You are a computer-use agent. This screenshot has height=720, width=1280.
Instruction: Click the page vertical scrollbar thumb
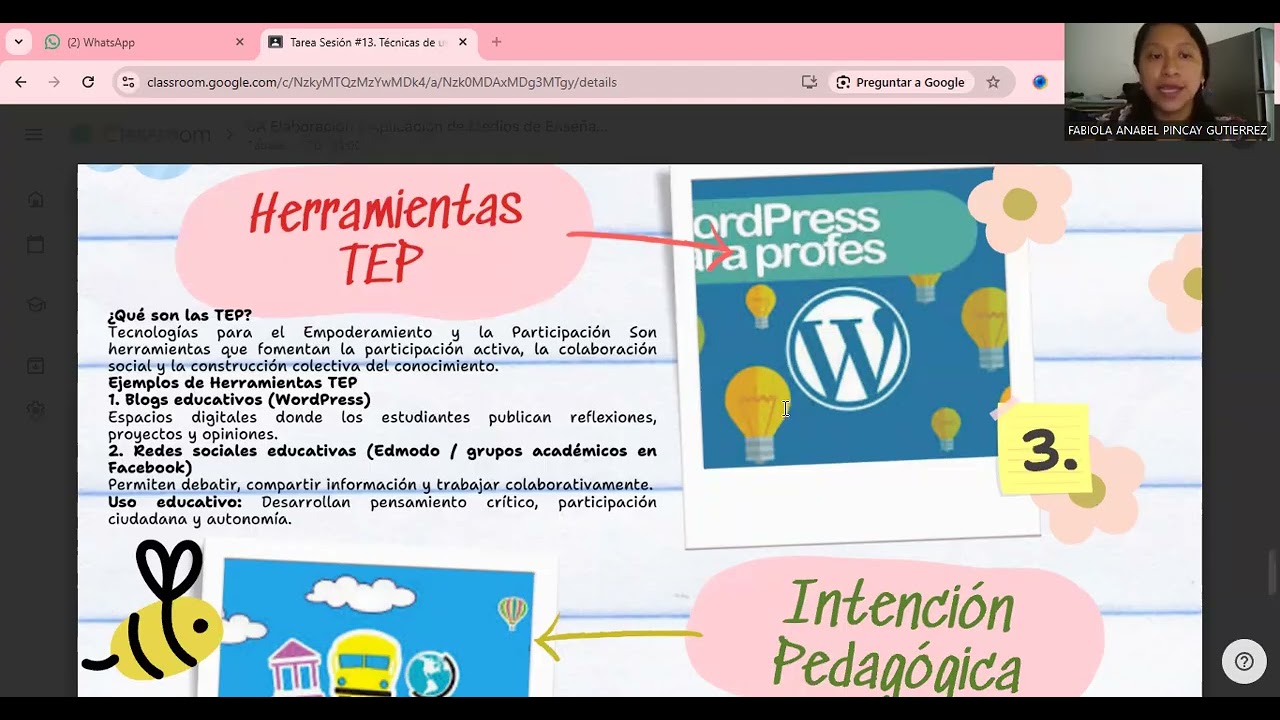click(x=1272, y=572)
